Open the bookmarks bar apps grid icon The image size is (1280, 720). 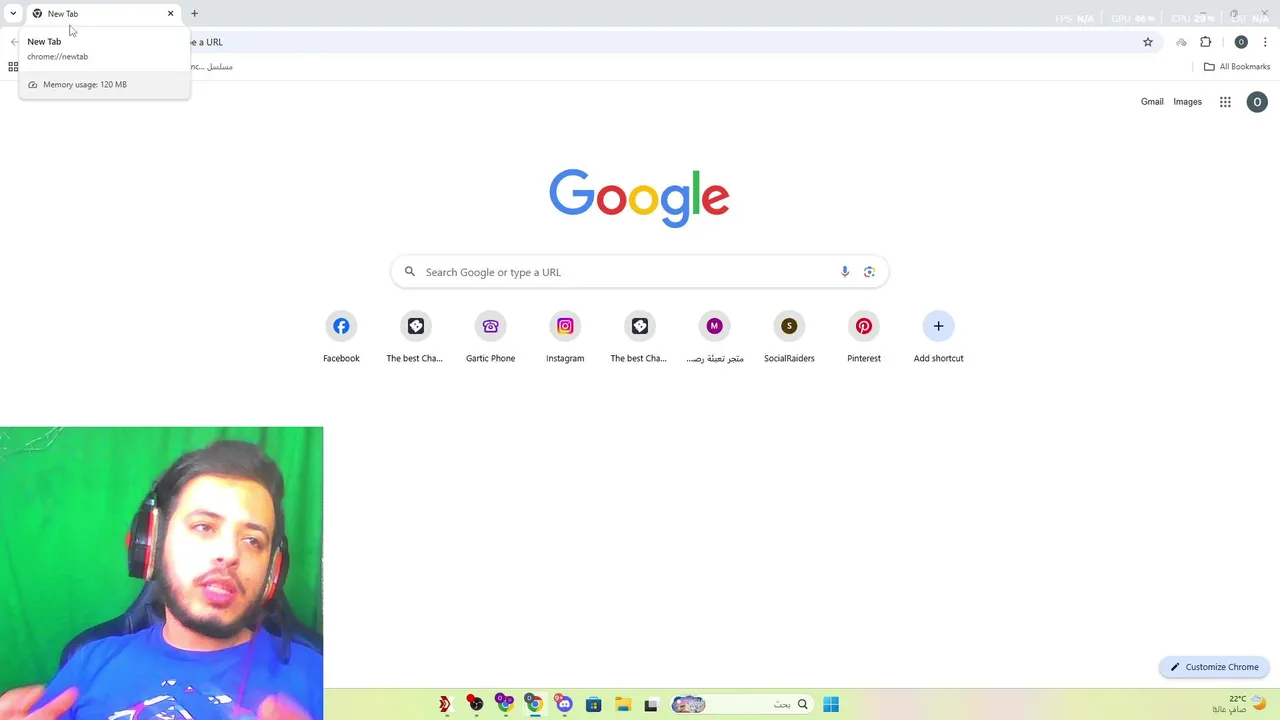pyautogui.click(x=13, y=67)
